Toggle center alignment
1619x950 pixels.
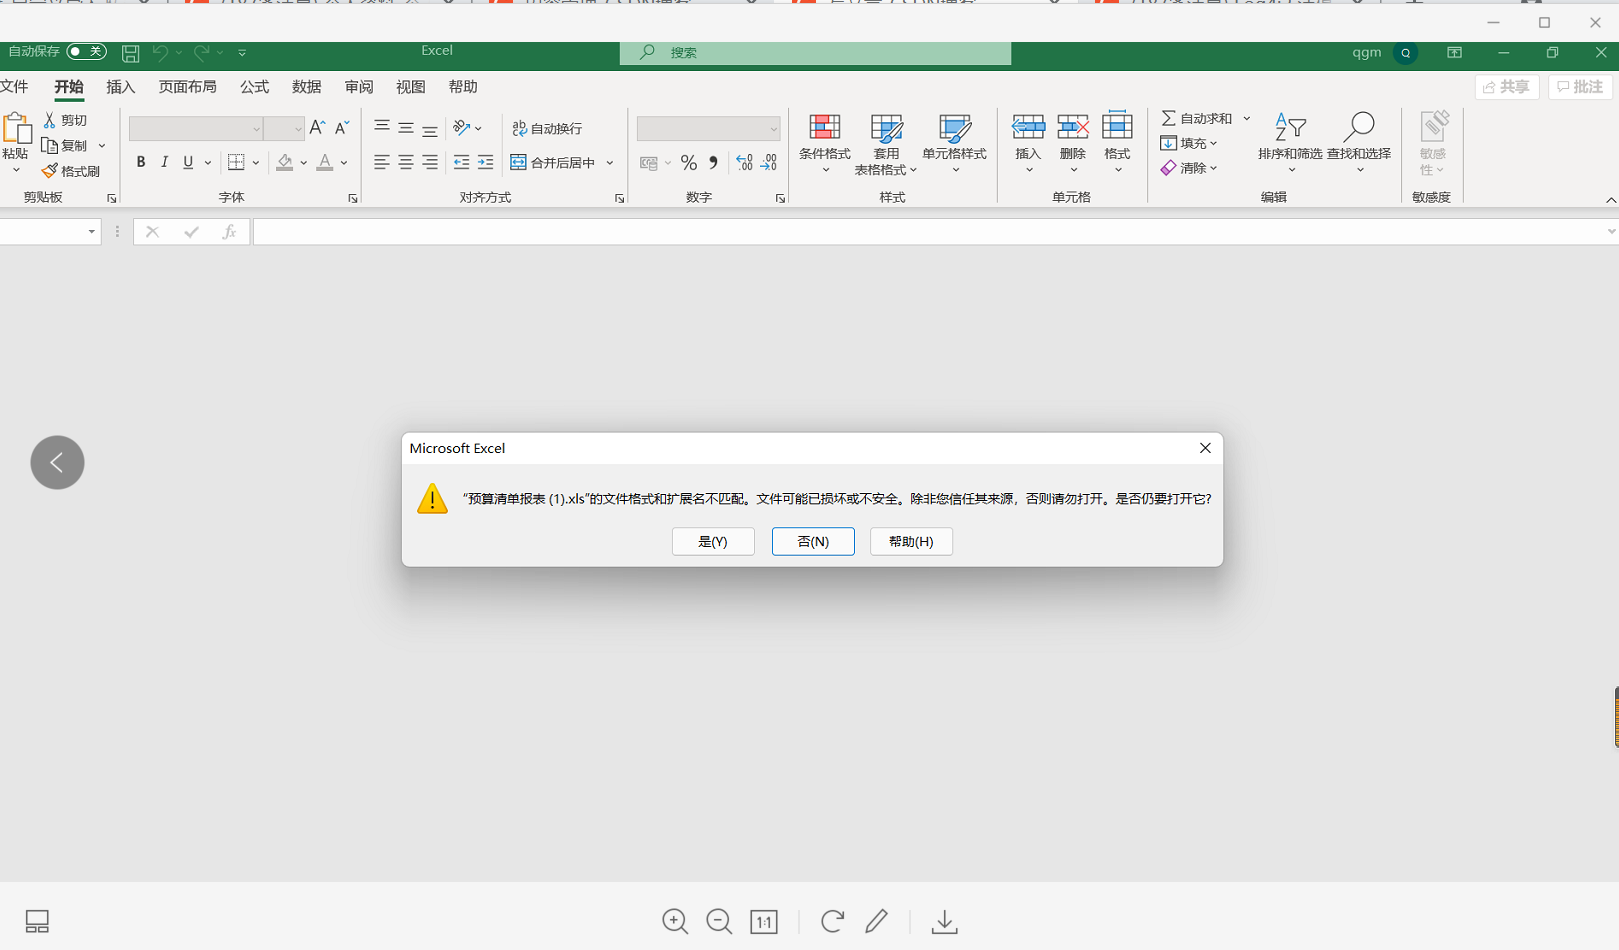(x=404, y=162)
